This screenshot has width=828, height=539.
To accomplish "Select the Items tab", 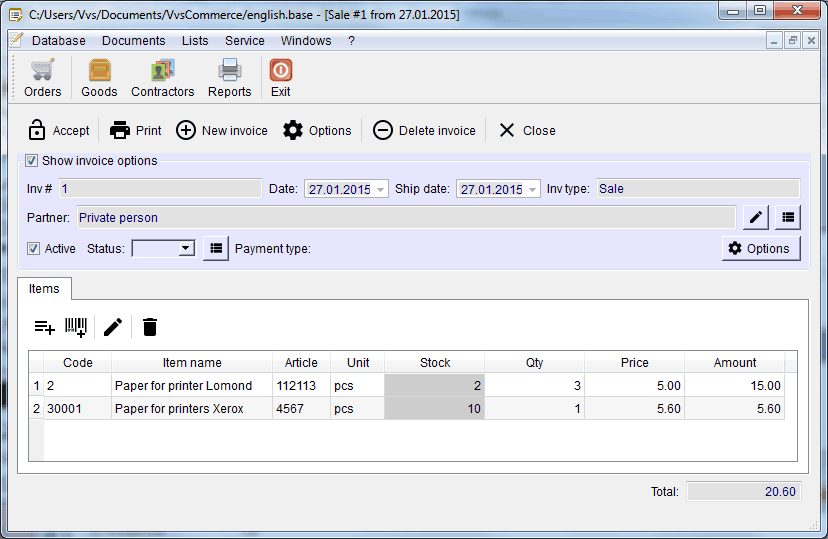I will click(x=44, y=289).
